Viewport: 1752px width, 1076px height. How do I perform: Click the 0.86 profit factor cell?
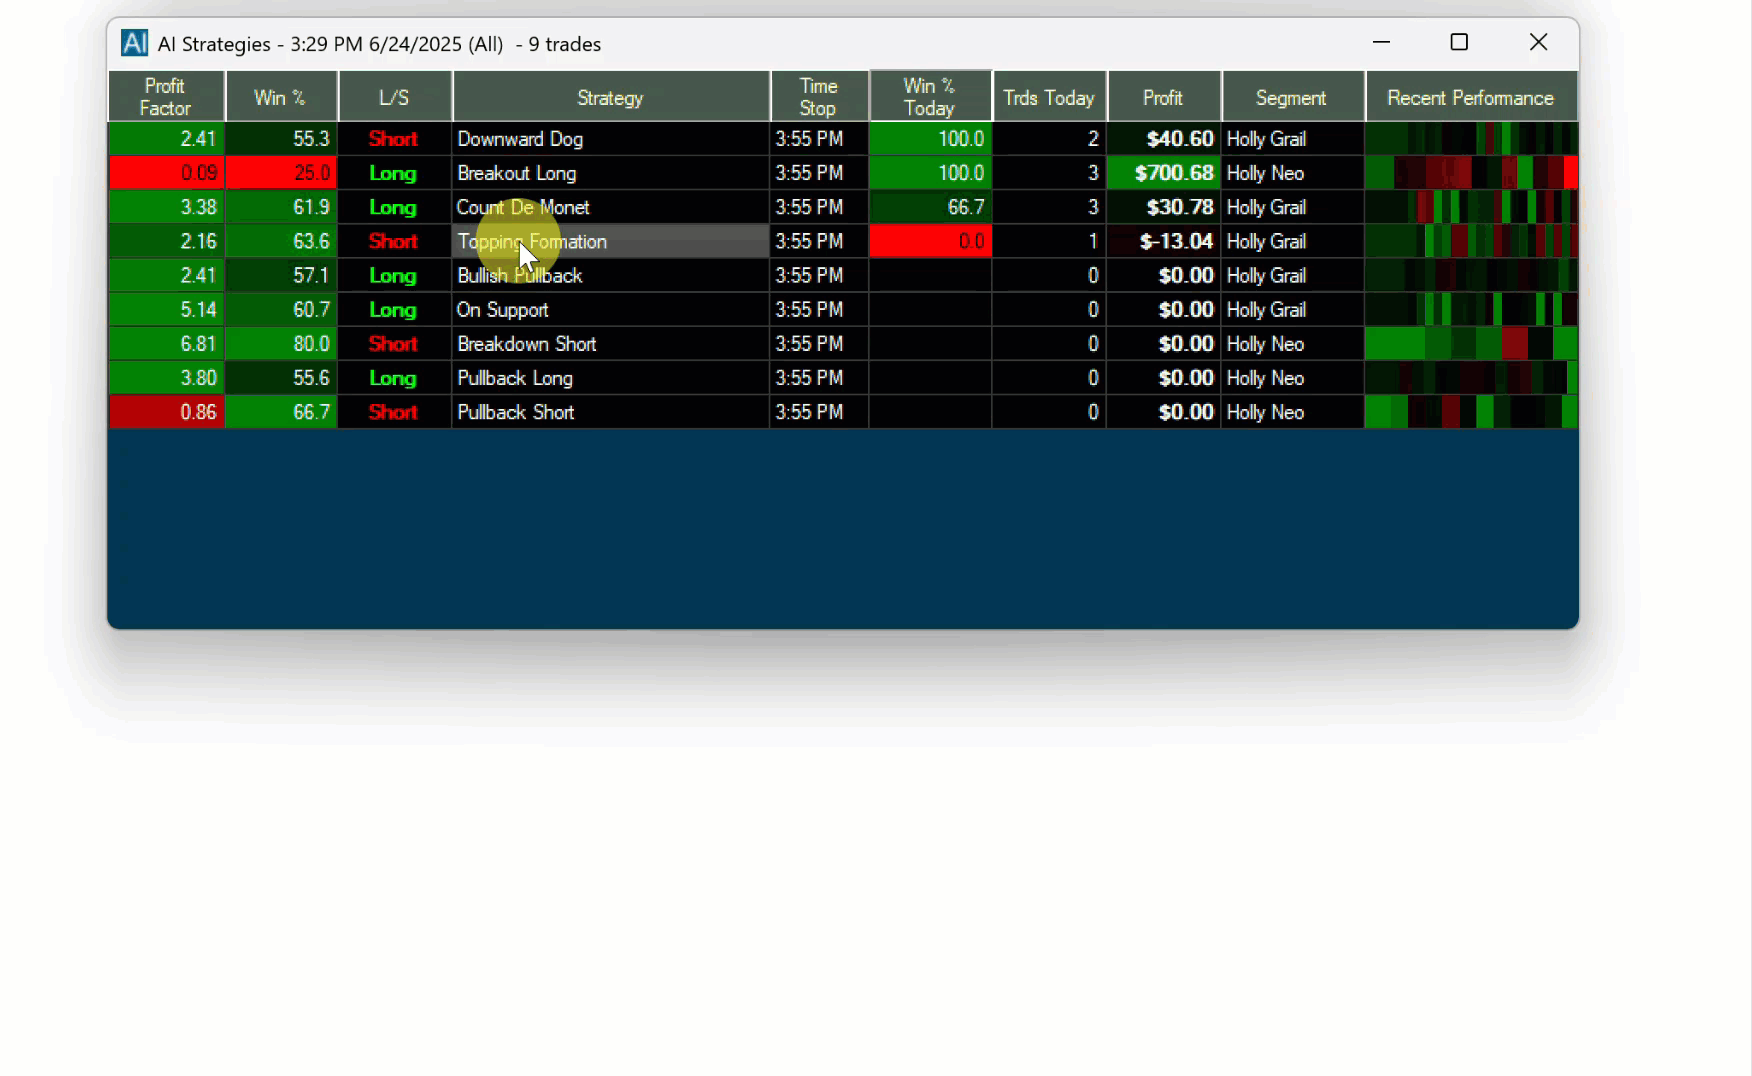166,412
